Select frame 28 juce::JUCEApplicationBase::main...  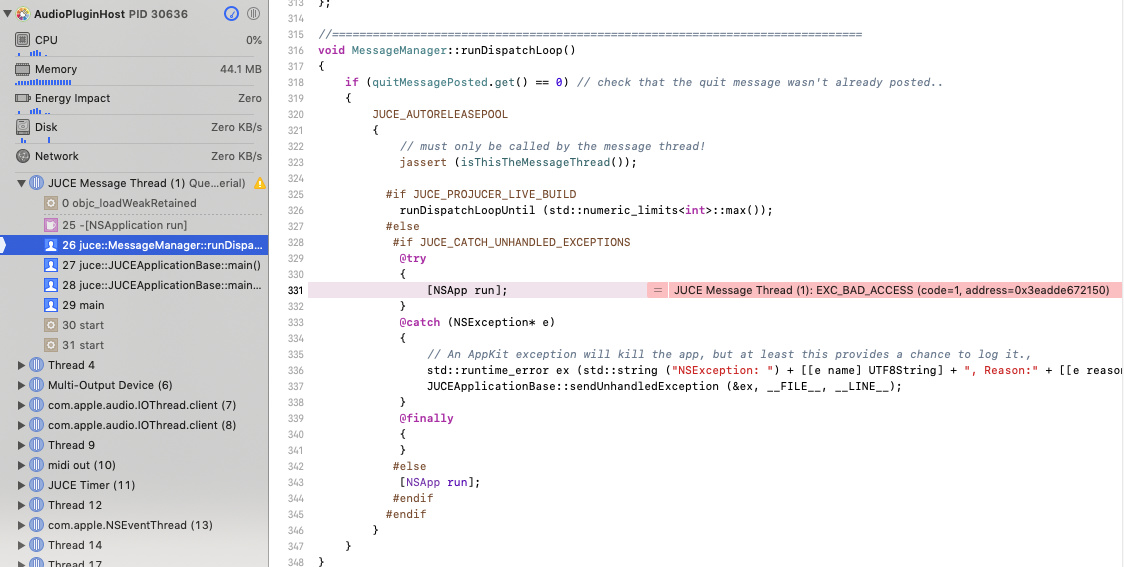[134, 285]
